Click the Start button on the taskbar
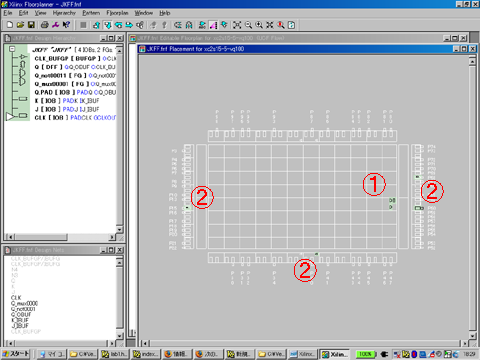Viewport: 480px width, 360px height. pyautogui.click(x=16, y=354)
